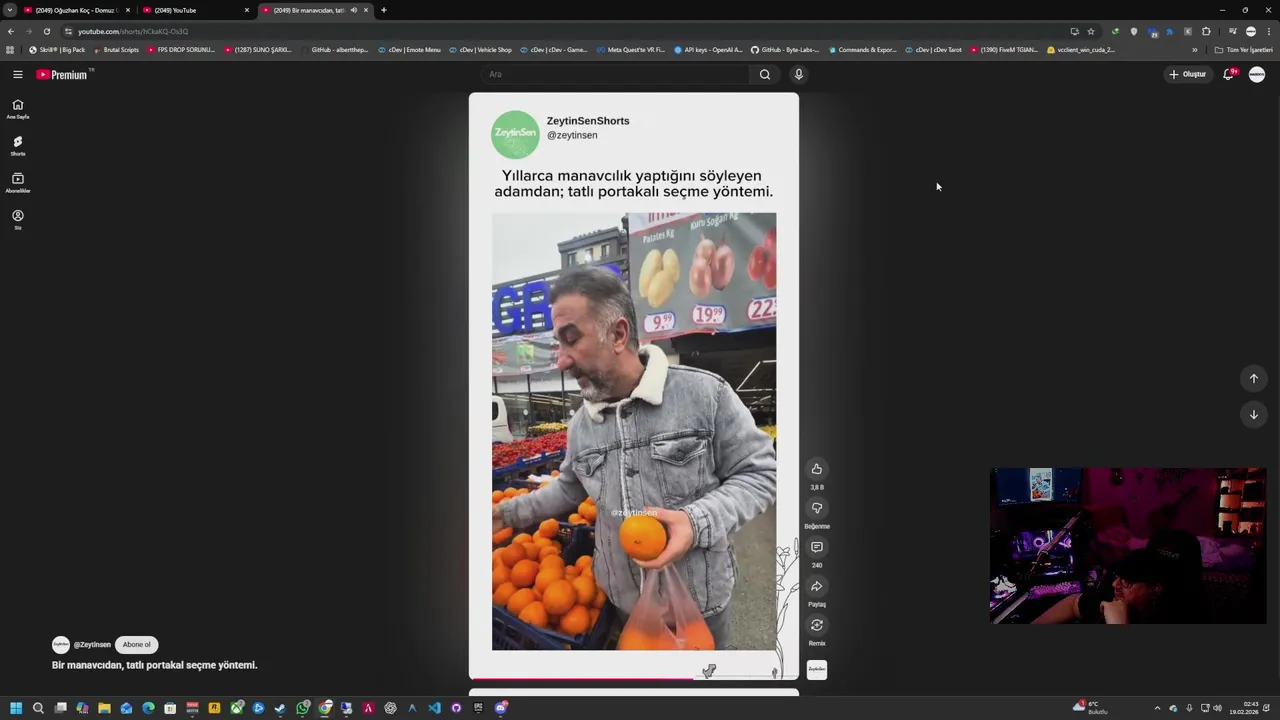The image size is (1280, 720).
Task: Open File Explorer from the taskbar
Action: tap(104, 708)
